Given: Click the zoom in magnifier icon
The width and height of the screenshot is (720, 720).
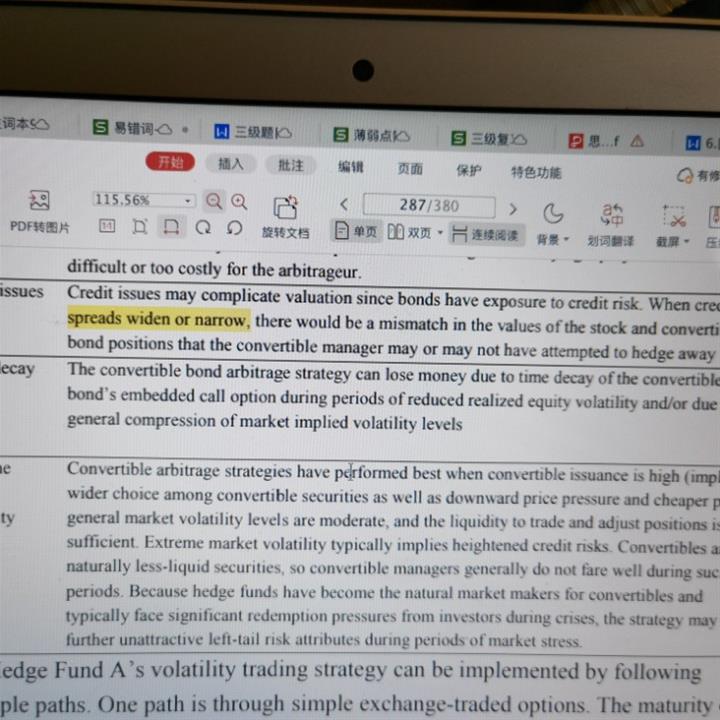Looking at the screenshot, I should (239, 201).
